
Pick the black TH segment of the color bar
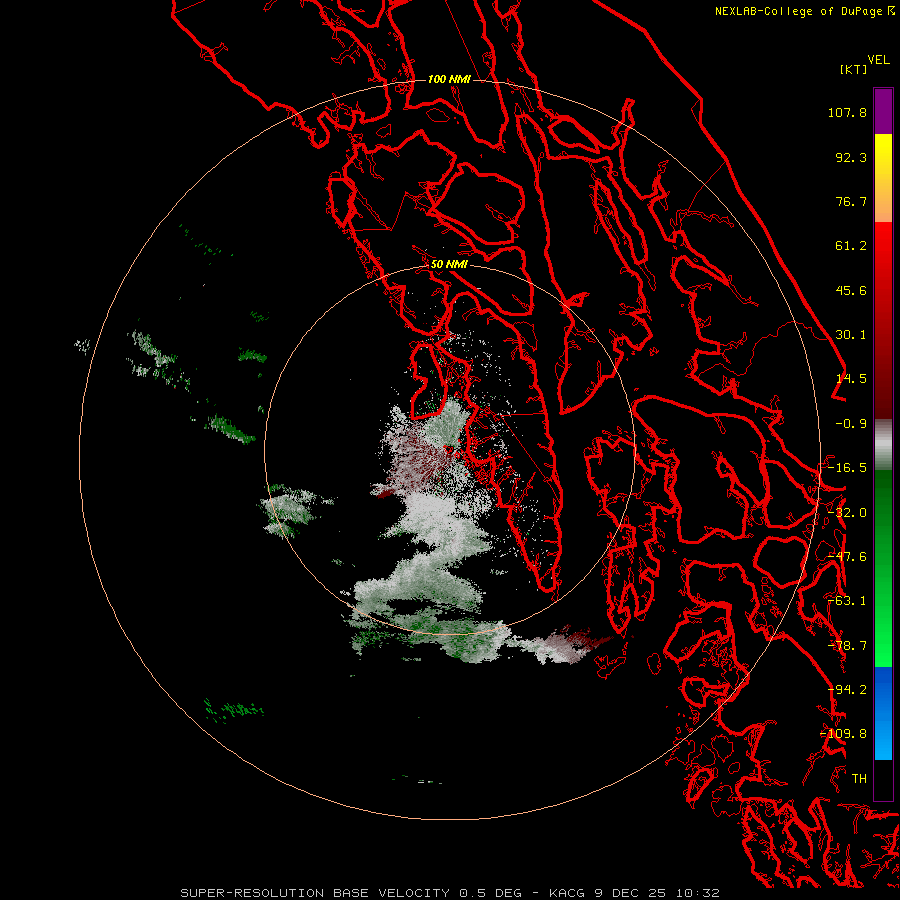(883, 779)
